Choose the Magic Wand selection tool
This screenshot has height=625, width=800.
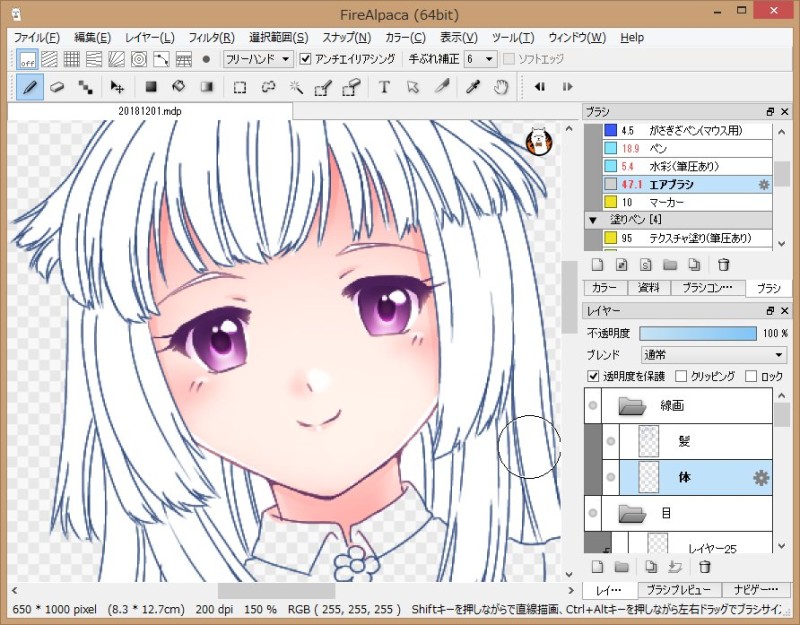[296, 87]
